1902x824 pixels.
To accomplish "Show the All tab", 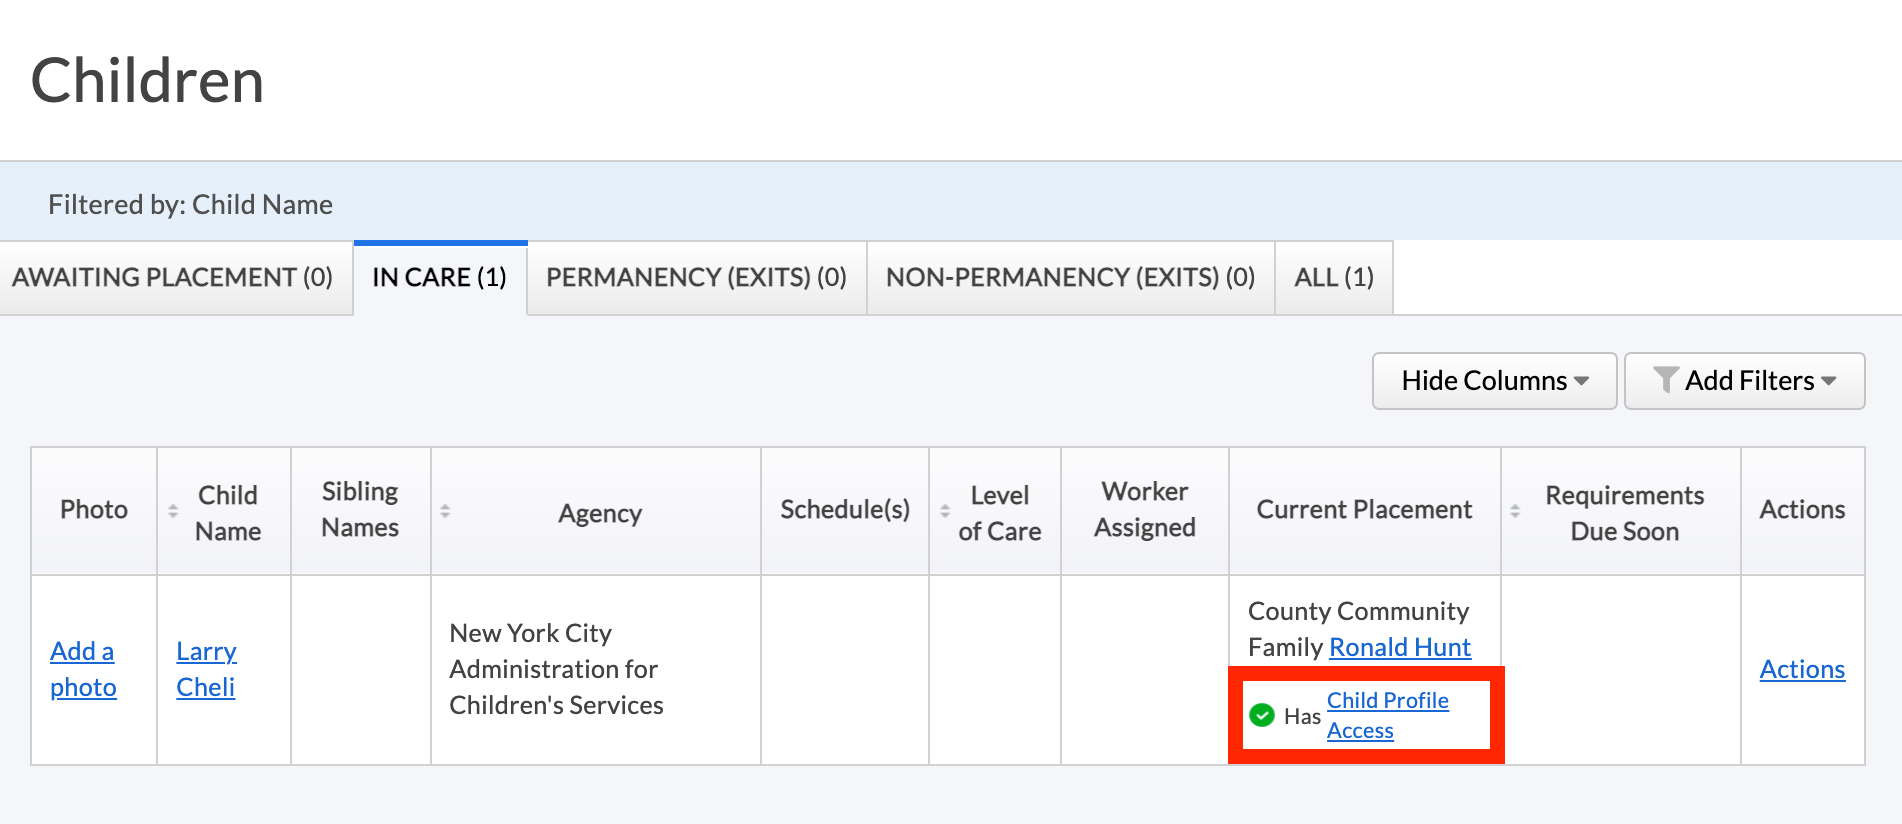I will 1334,277.
